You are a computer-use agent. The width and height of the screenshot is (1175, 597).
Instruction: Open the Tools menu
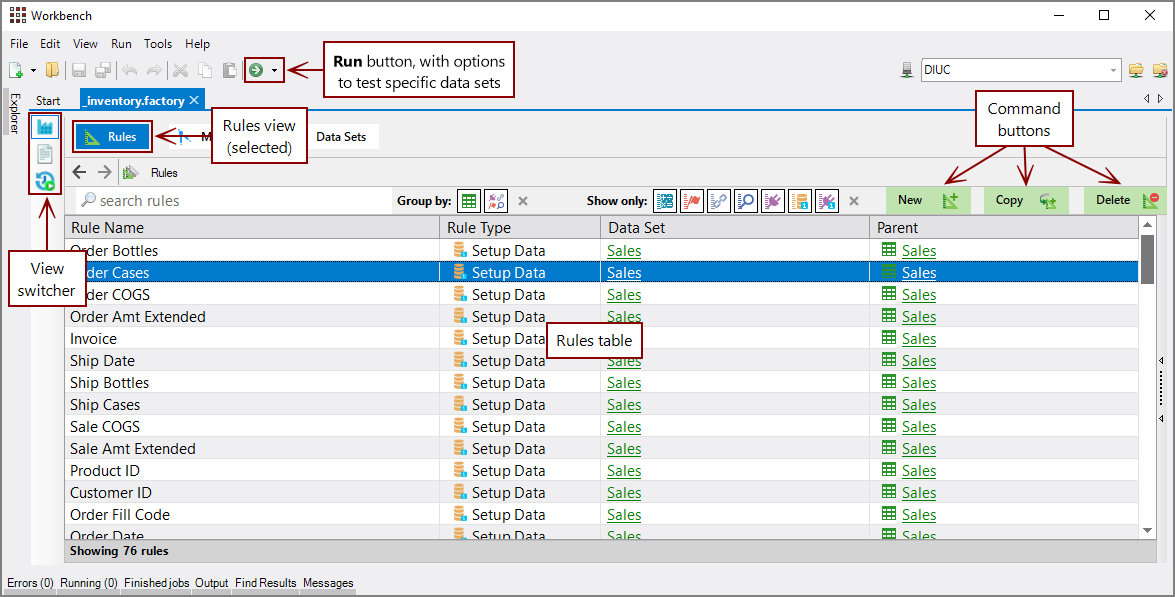pos(157,43)
